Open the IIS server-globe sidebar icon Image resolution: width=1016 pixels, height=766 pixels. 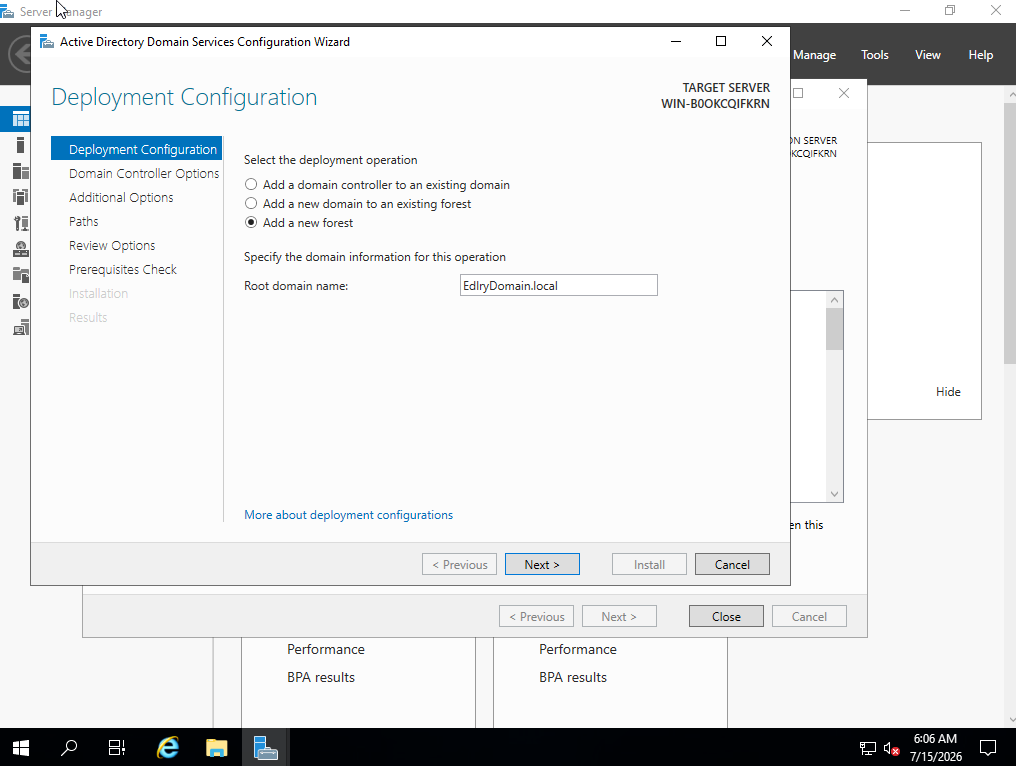click(x=21, y=301)
